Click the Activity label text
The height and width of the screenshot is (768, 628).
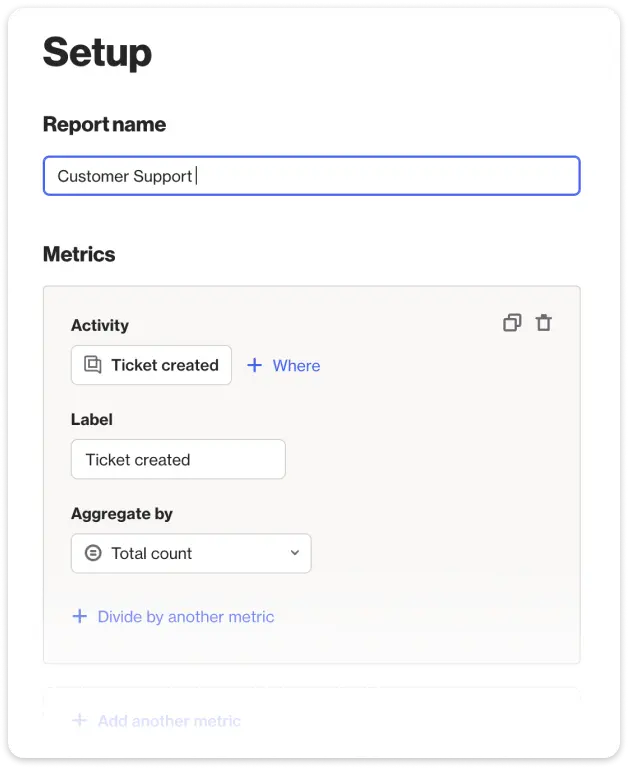(x=100, y=325)
